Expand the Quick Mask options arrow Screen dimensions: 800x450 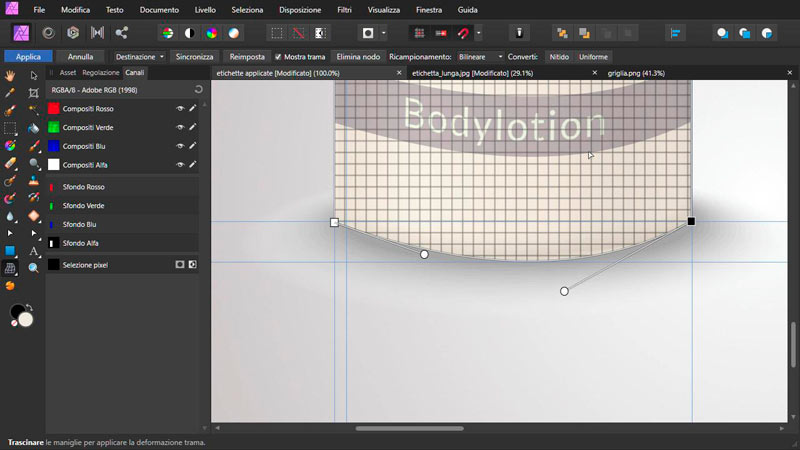pyautogui.click(x=384, y=33)
